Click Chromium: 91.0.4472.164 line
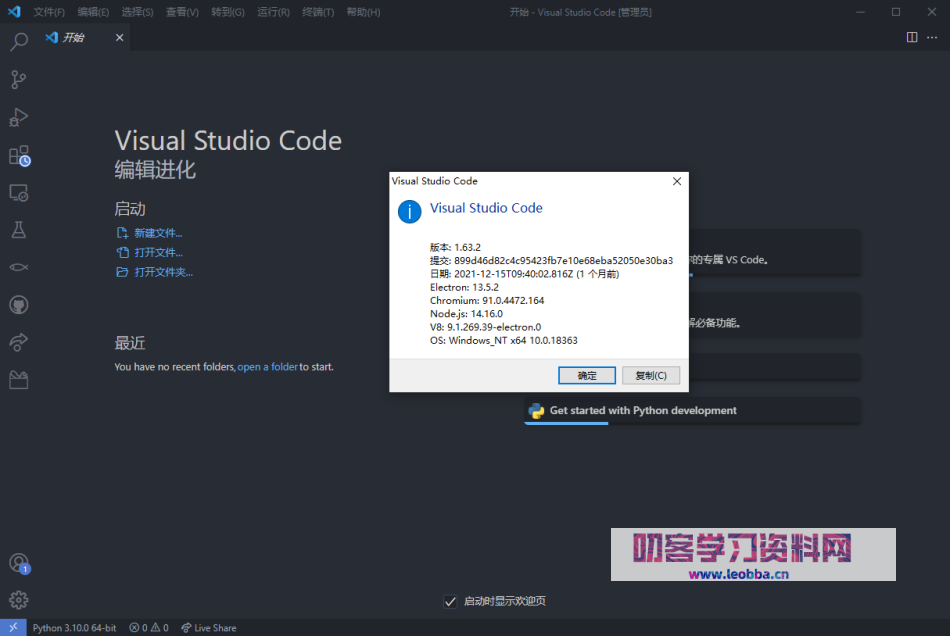The height and width of the screenshot is (636, 950). (487, 300)
